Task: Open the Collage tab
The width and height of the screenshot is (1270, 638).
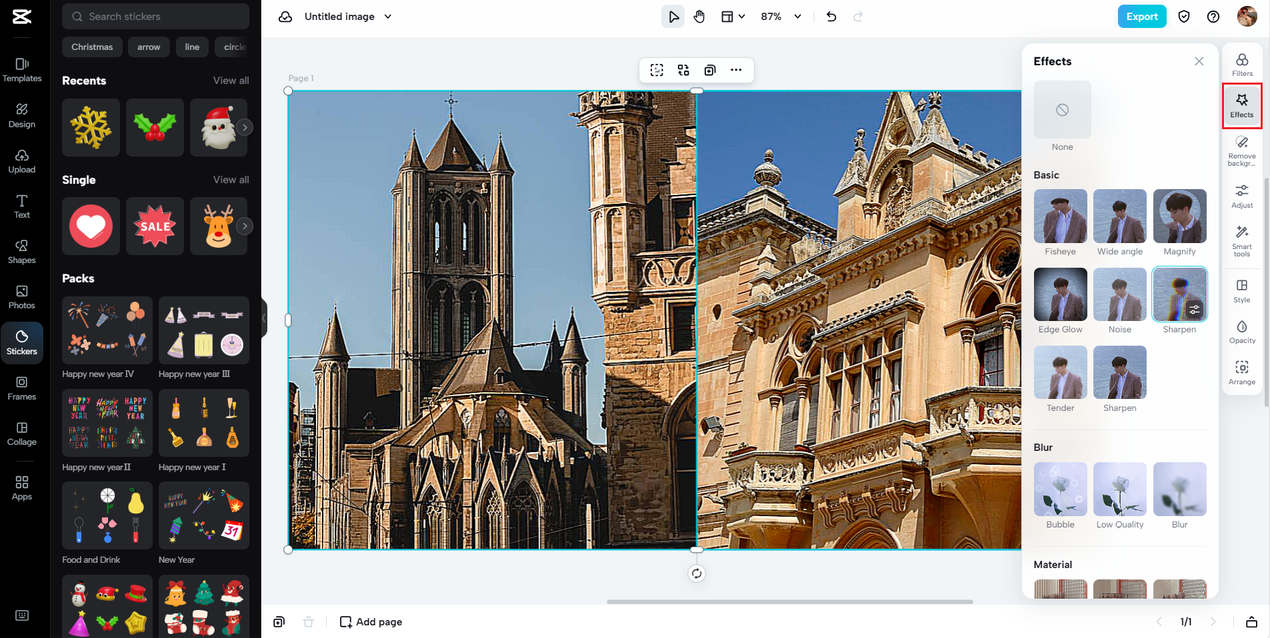Action: point(22,433)
